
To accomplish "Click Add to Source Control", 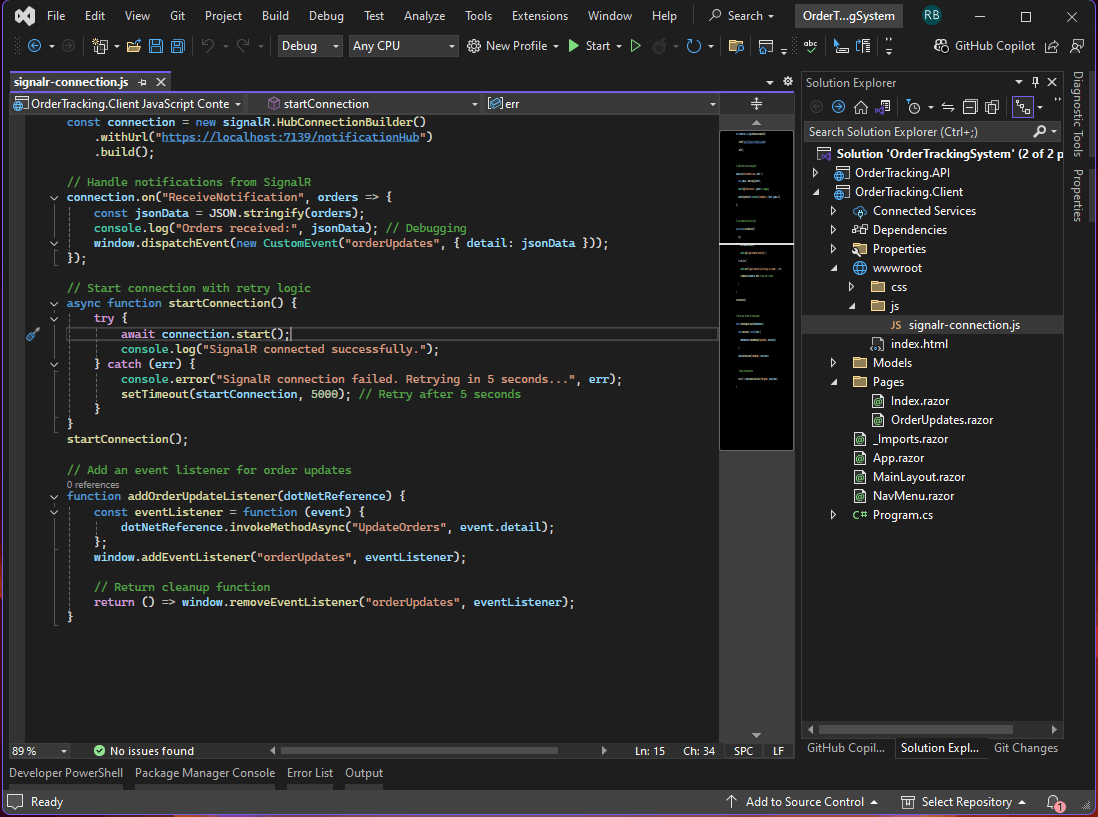I will (x=802, y=802).
